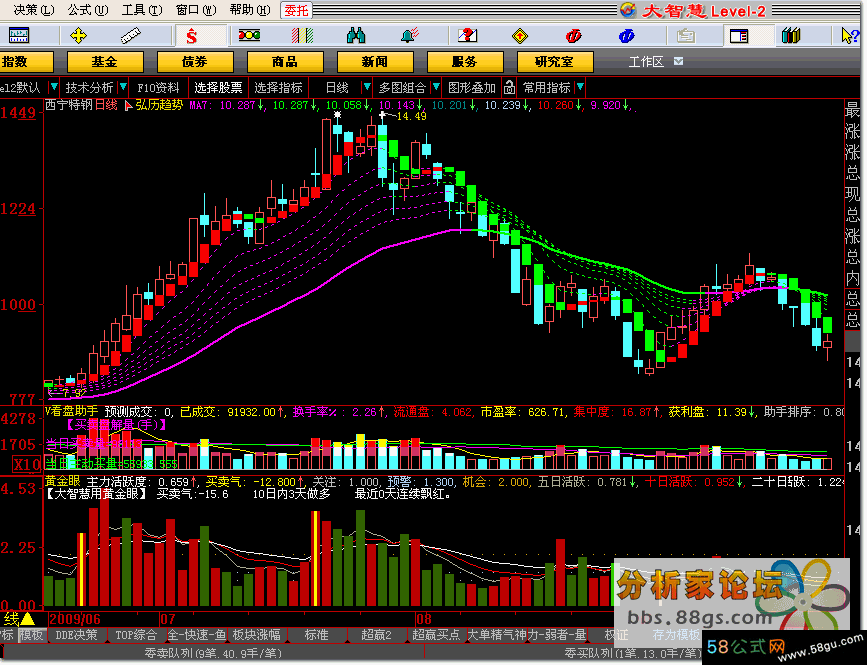Select the 标准 bottom tab
Screen dimensions: 867x665
point(316,635)
